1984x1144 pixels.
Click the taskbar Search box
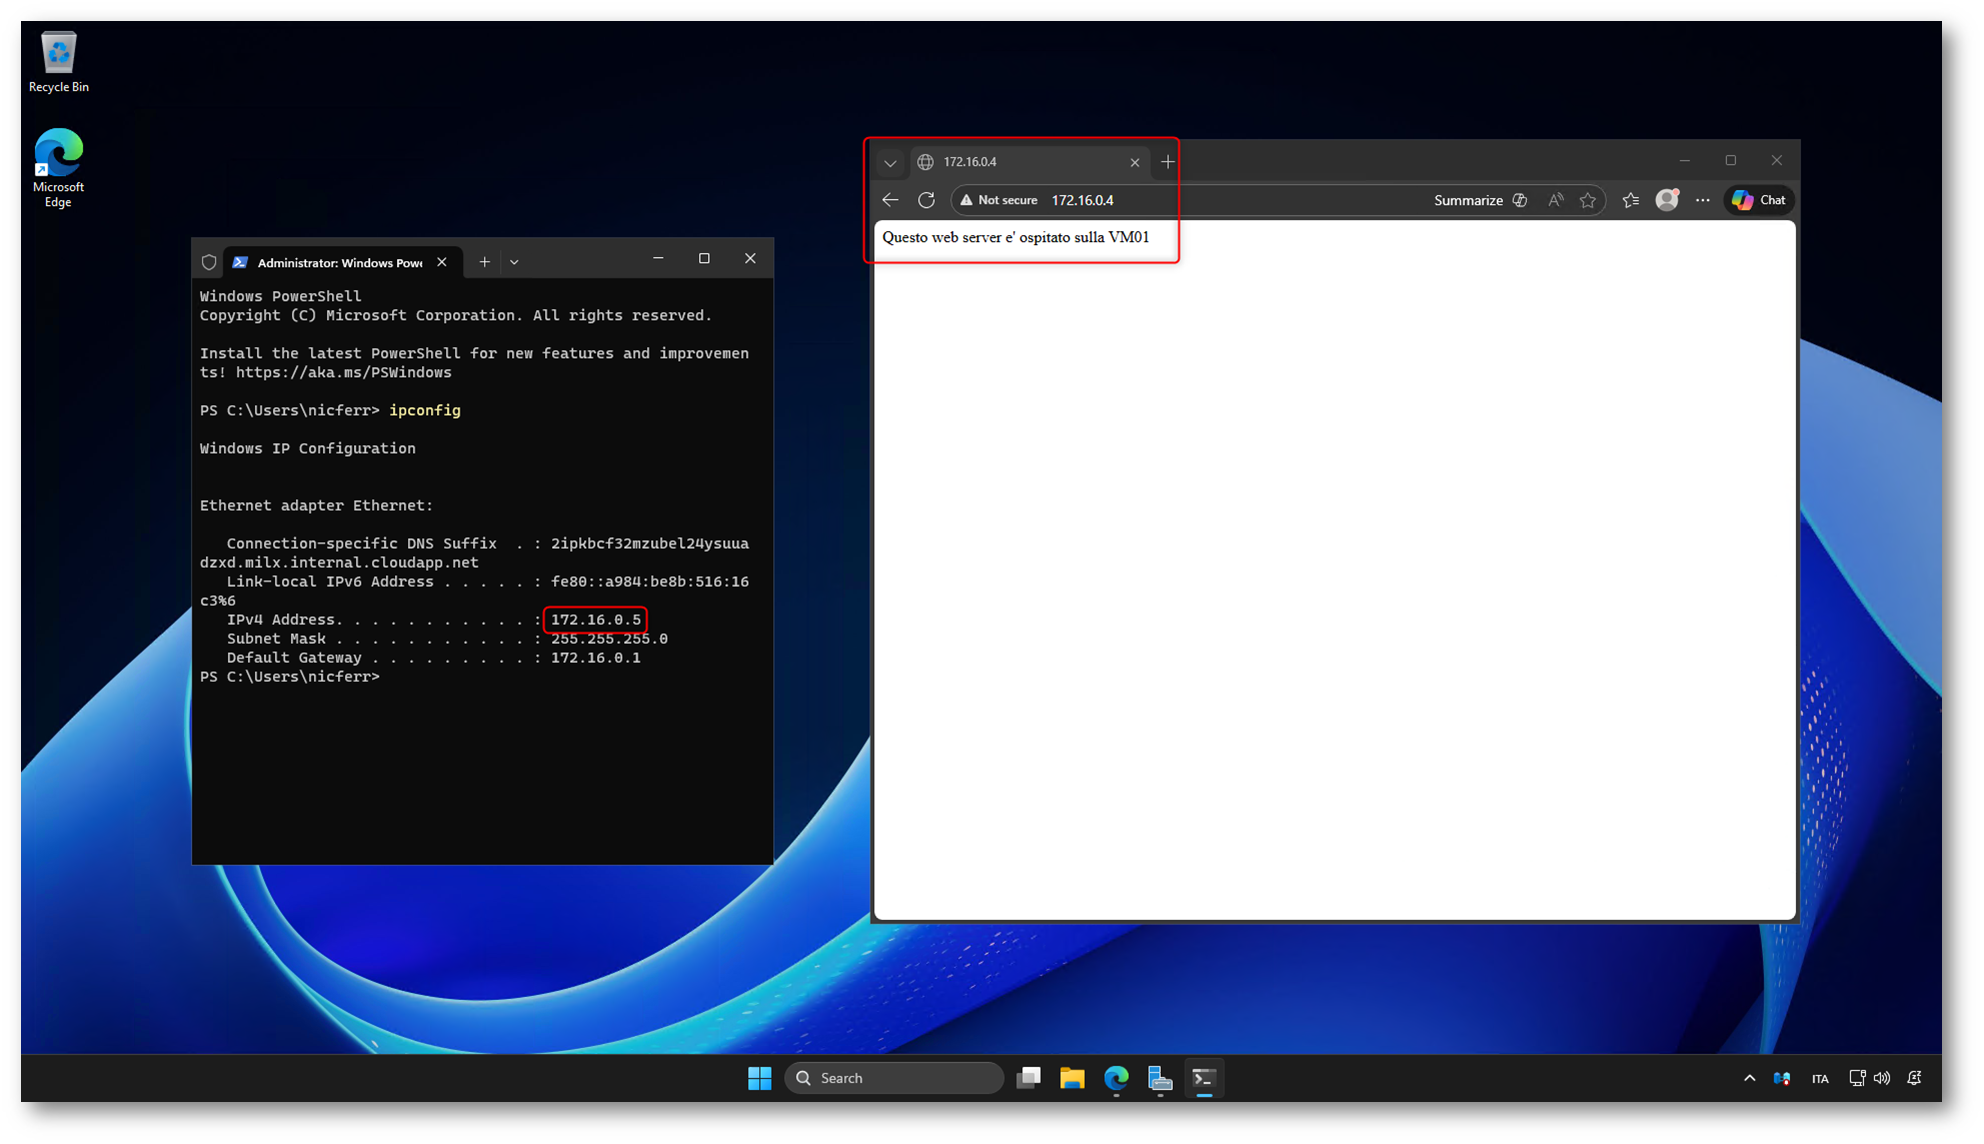coord(893,1078)
